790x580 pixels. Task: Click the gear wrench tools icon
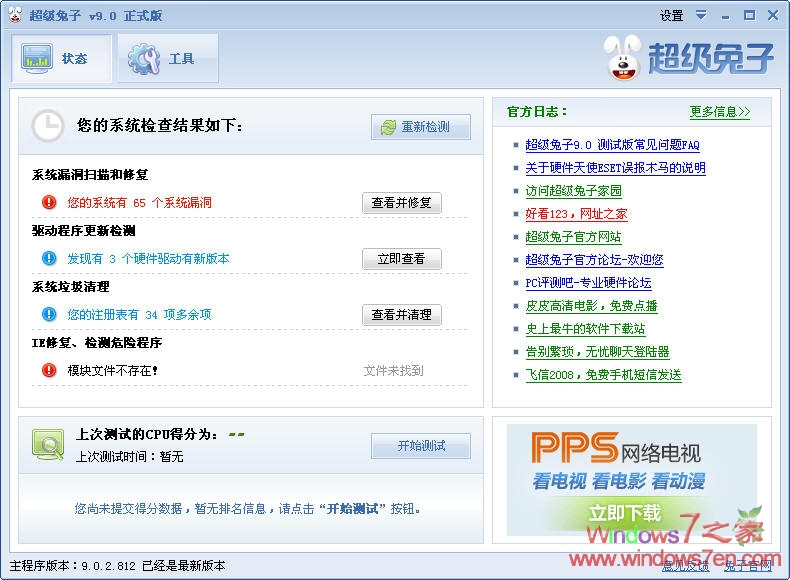144,59
